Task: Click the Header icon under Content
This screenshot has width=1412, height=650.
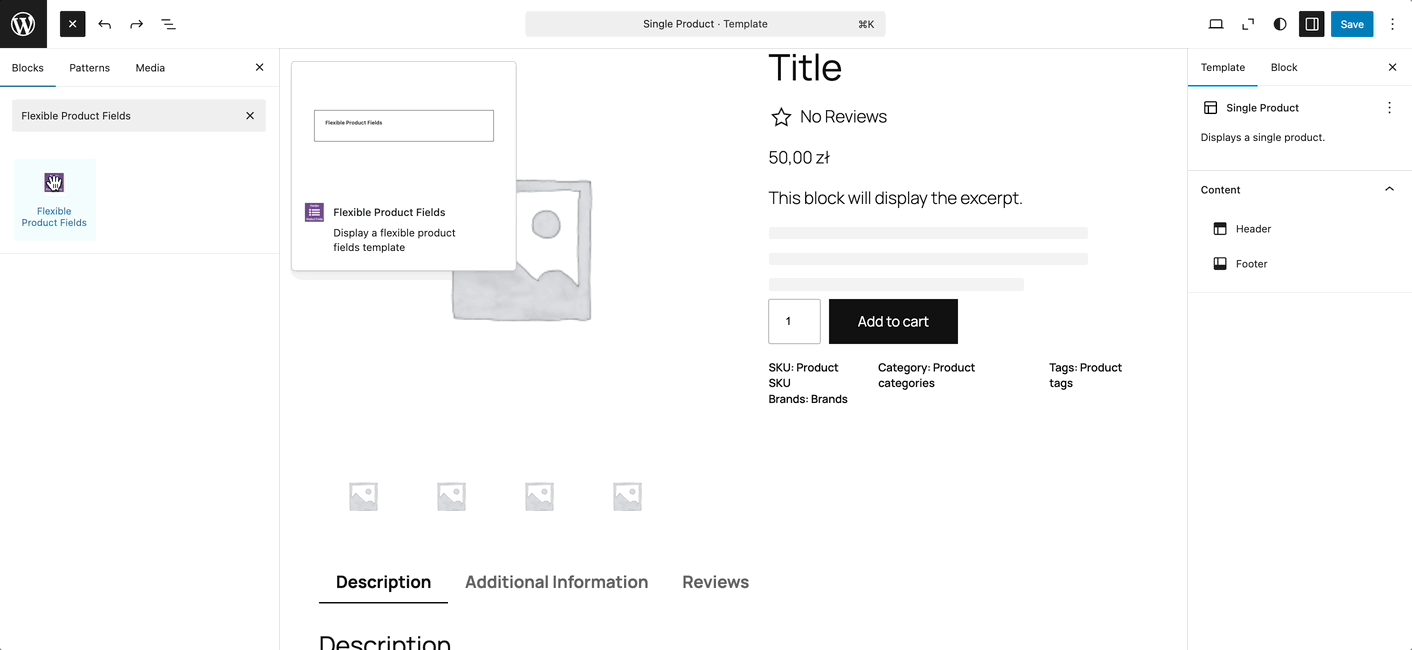Action: click(x=1221, y=228)
